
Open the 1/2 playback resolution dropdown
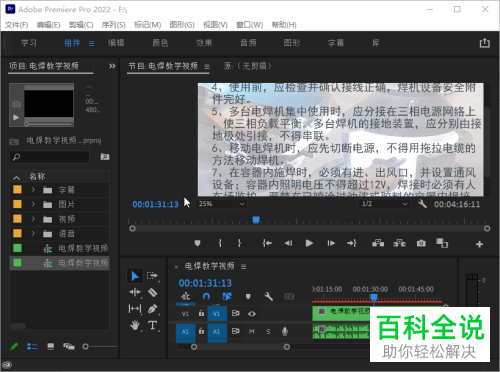pos(384,204)
